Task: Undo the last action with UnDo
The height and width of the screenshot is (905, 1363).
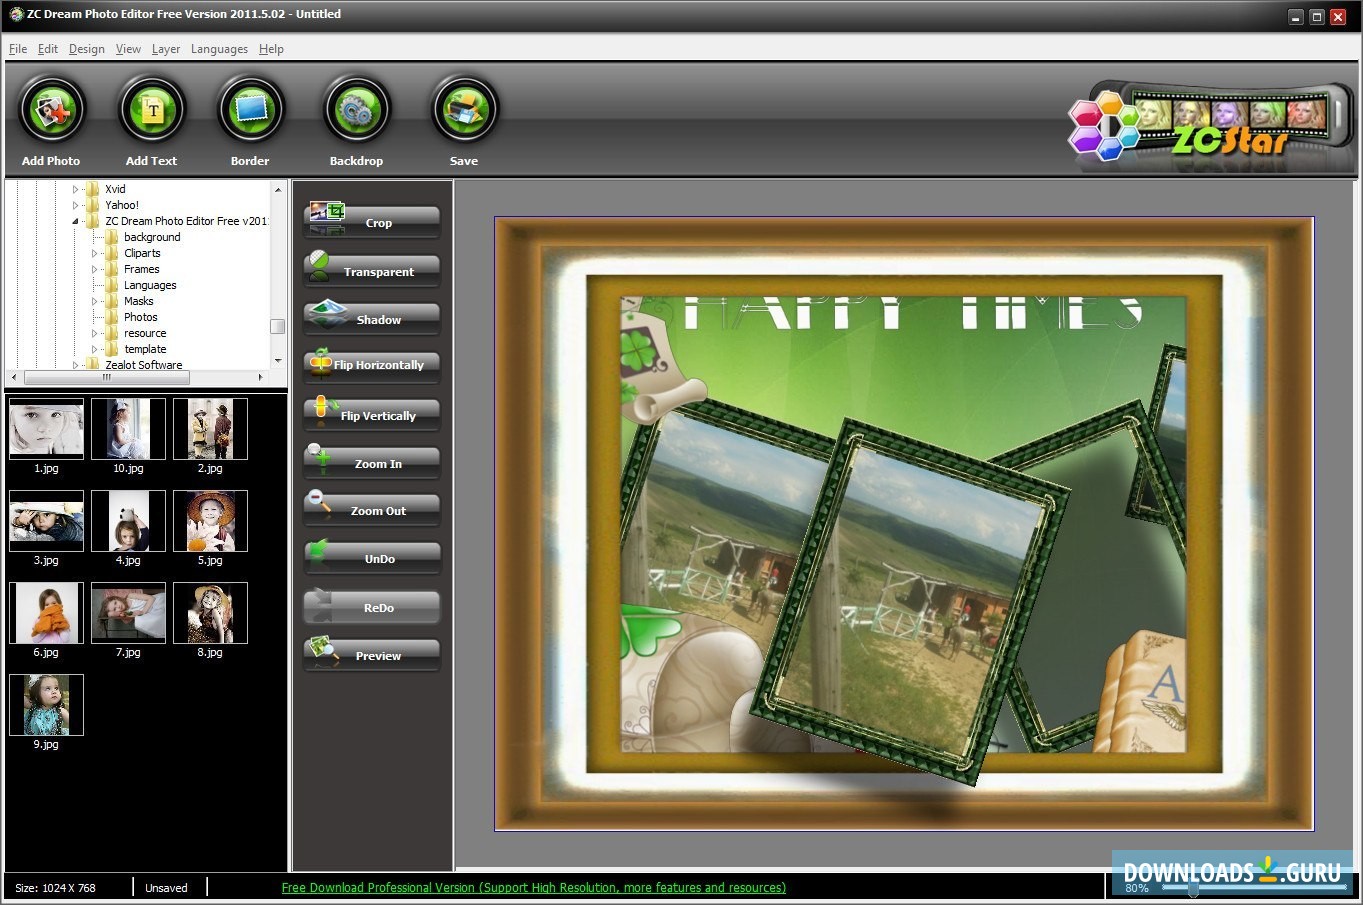Action: [x=372, y=558]
